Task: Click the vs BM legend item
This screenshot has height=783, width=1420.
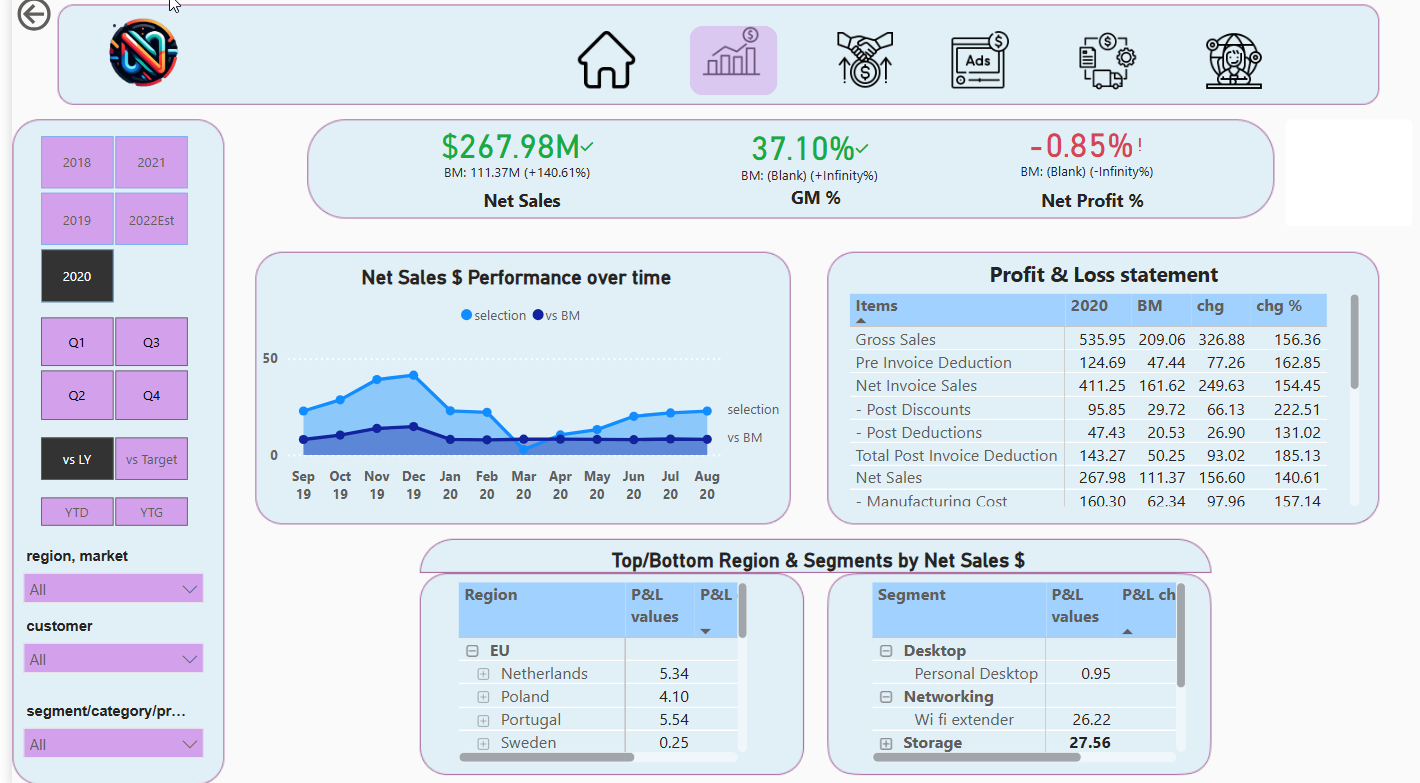Action: (x=556, y=315)
